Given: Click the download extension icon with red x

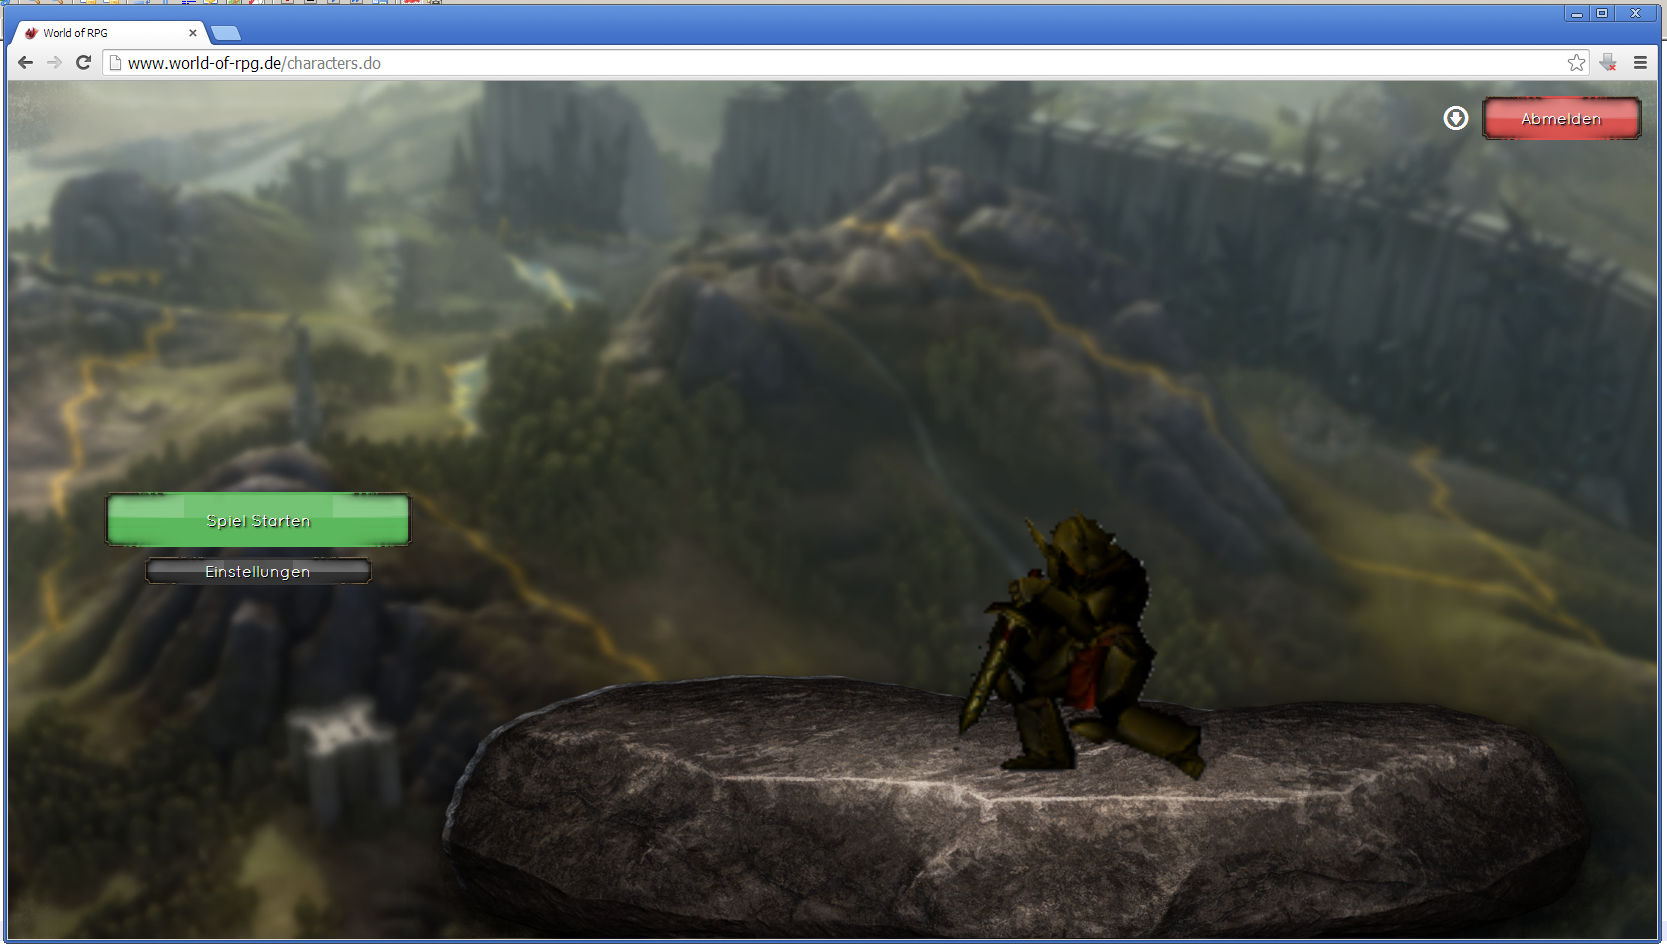Looking at the screenshot, I should click(x=1608, y=63).
